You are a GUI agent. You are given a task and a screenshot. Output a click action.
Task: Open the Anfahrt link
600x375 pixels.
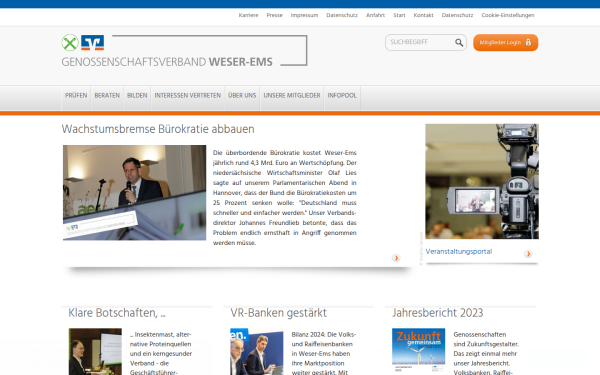375,15
